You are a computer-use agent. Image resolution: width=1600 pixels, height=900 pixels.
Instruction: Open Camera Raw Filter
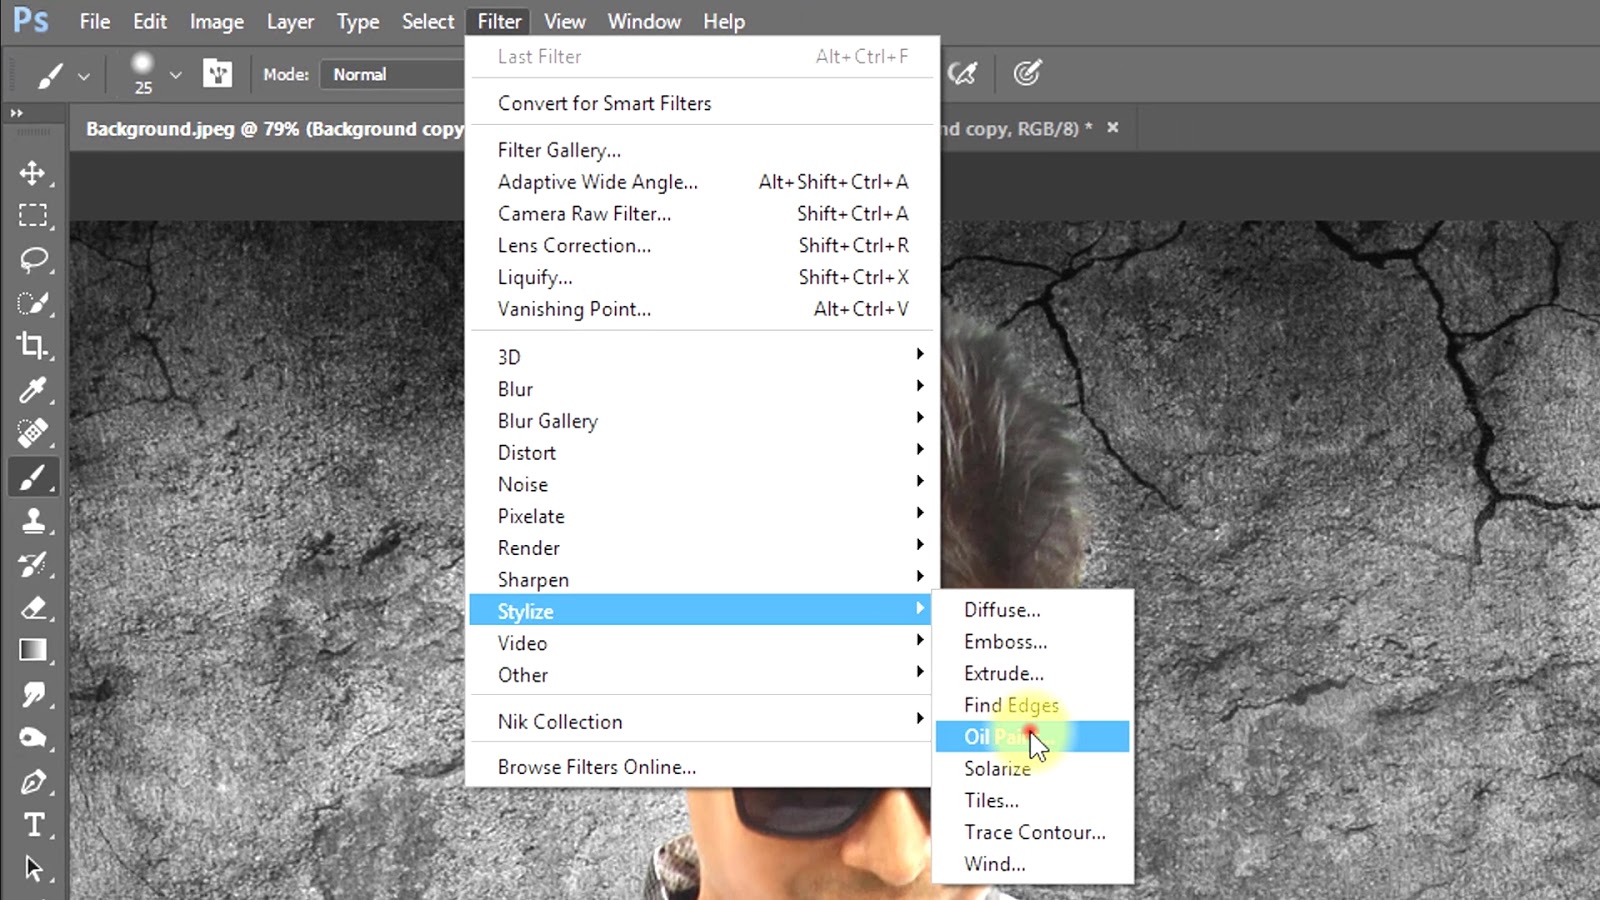tap(702, 214)
